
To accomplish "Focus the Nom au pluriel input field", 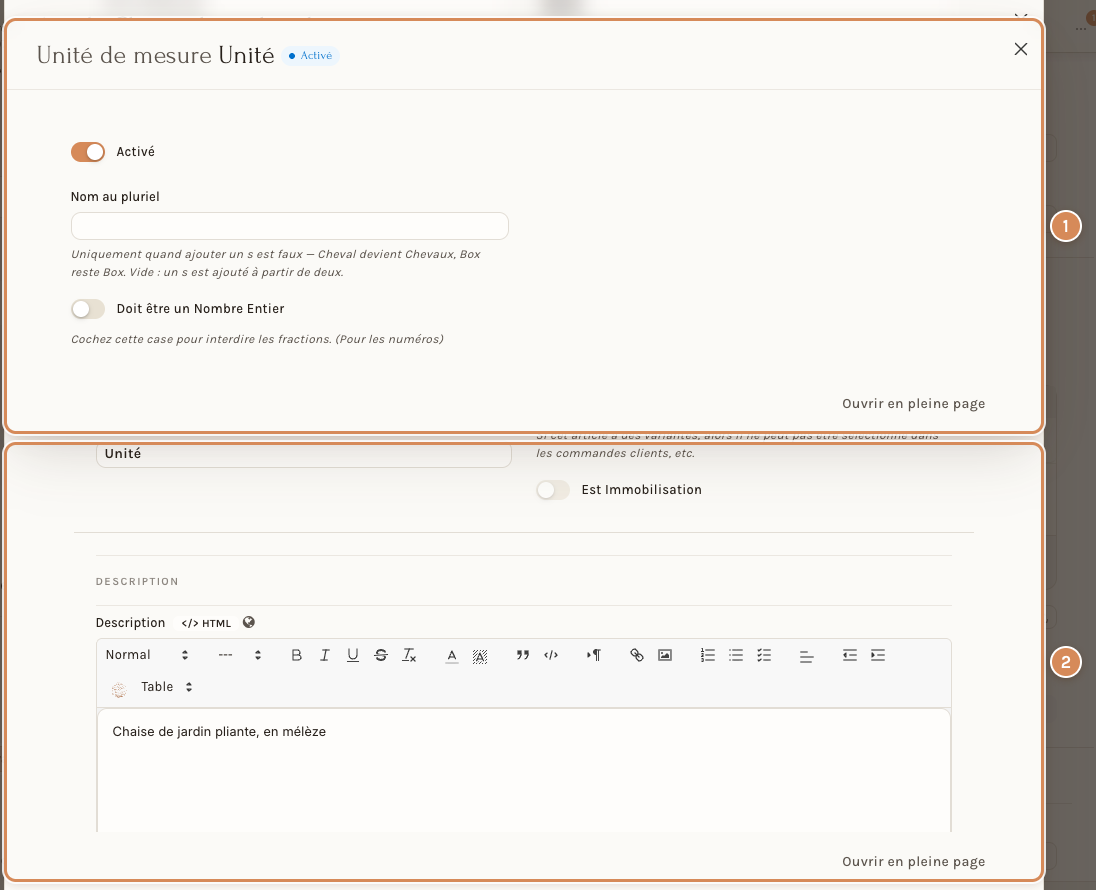I will point(289,226).
